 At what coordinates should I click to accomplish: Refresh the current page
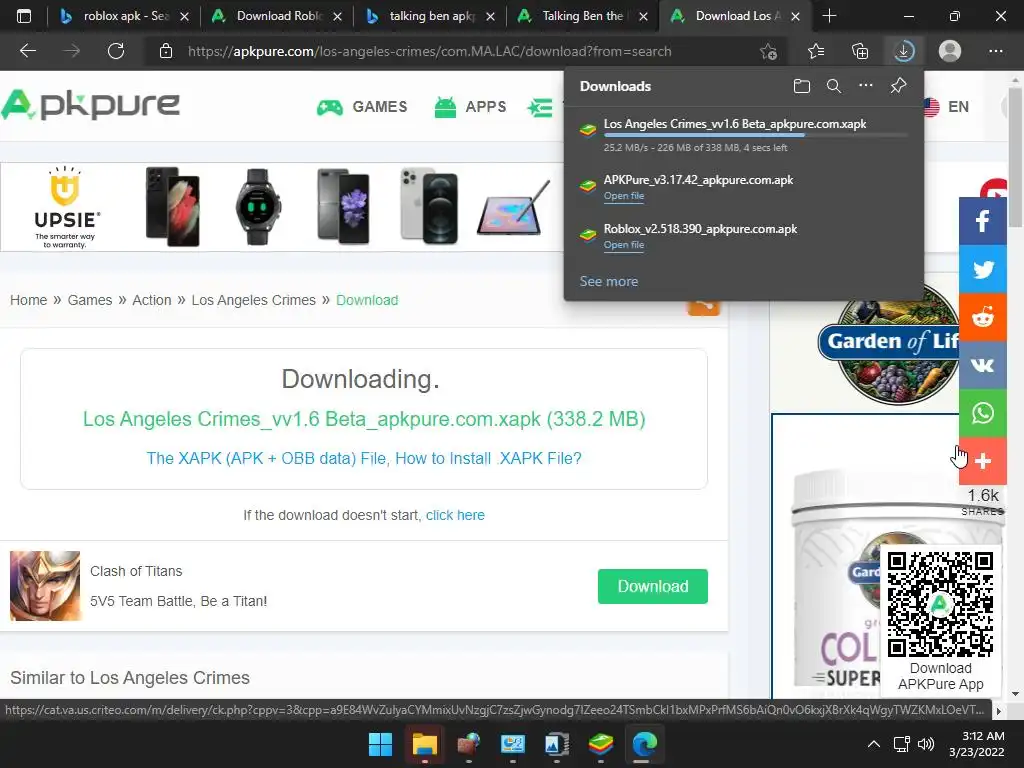coord(116,51)
